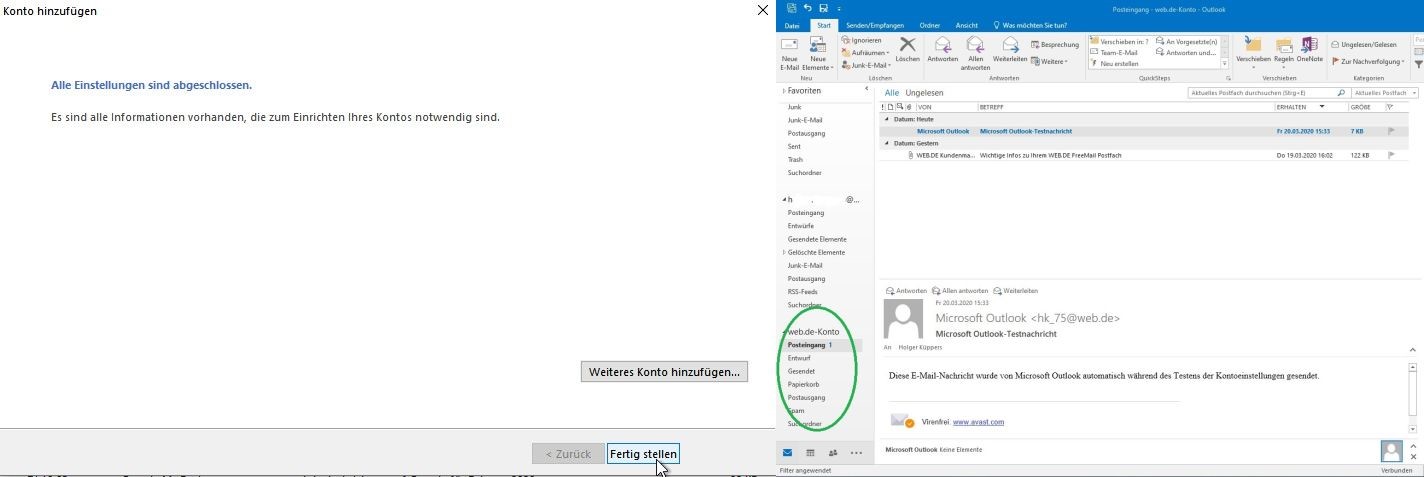Click the Aktuelles Postfach durchsuchen search box
This screenshot has width=1424, height=477.
[x=1267, y=92]
